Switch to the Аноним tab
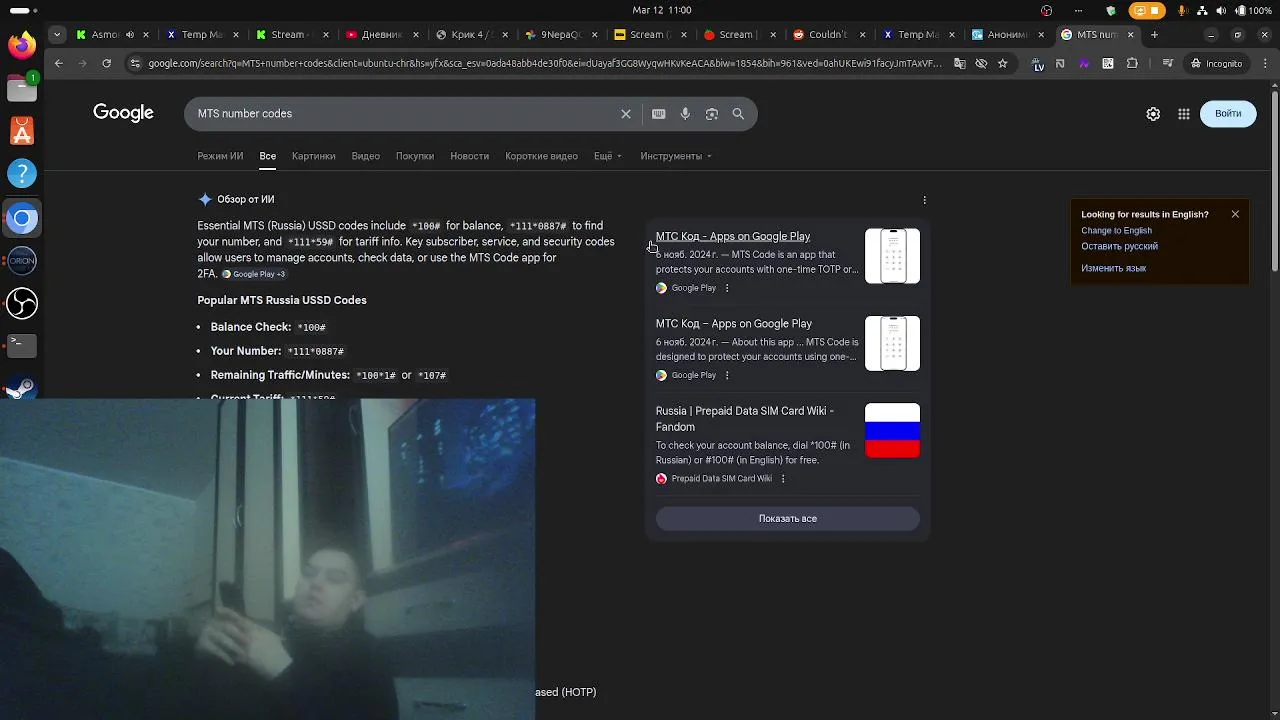1280x720 pixels. point(1006,34)
